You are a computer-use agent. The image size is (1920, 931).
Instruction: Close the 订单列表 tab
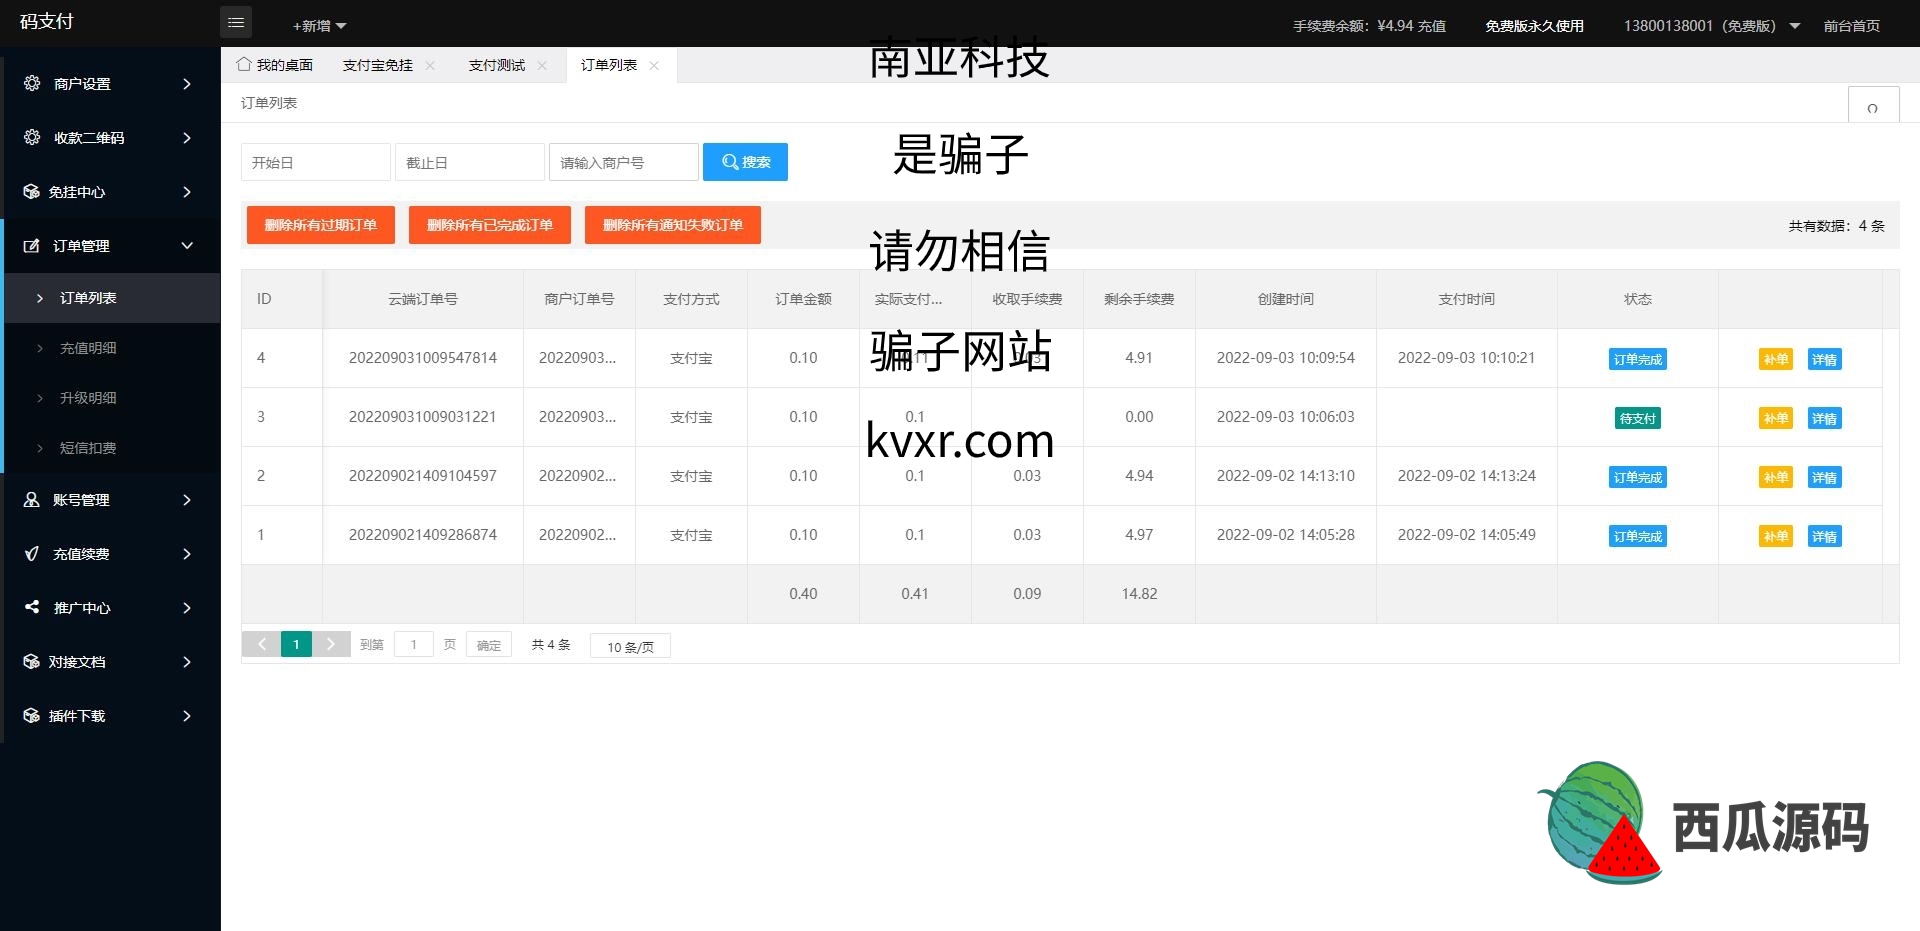(x=654, y=65)
